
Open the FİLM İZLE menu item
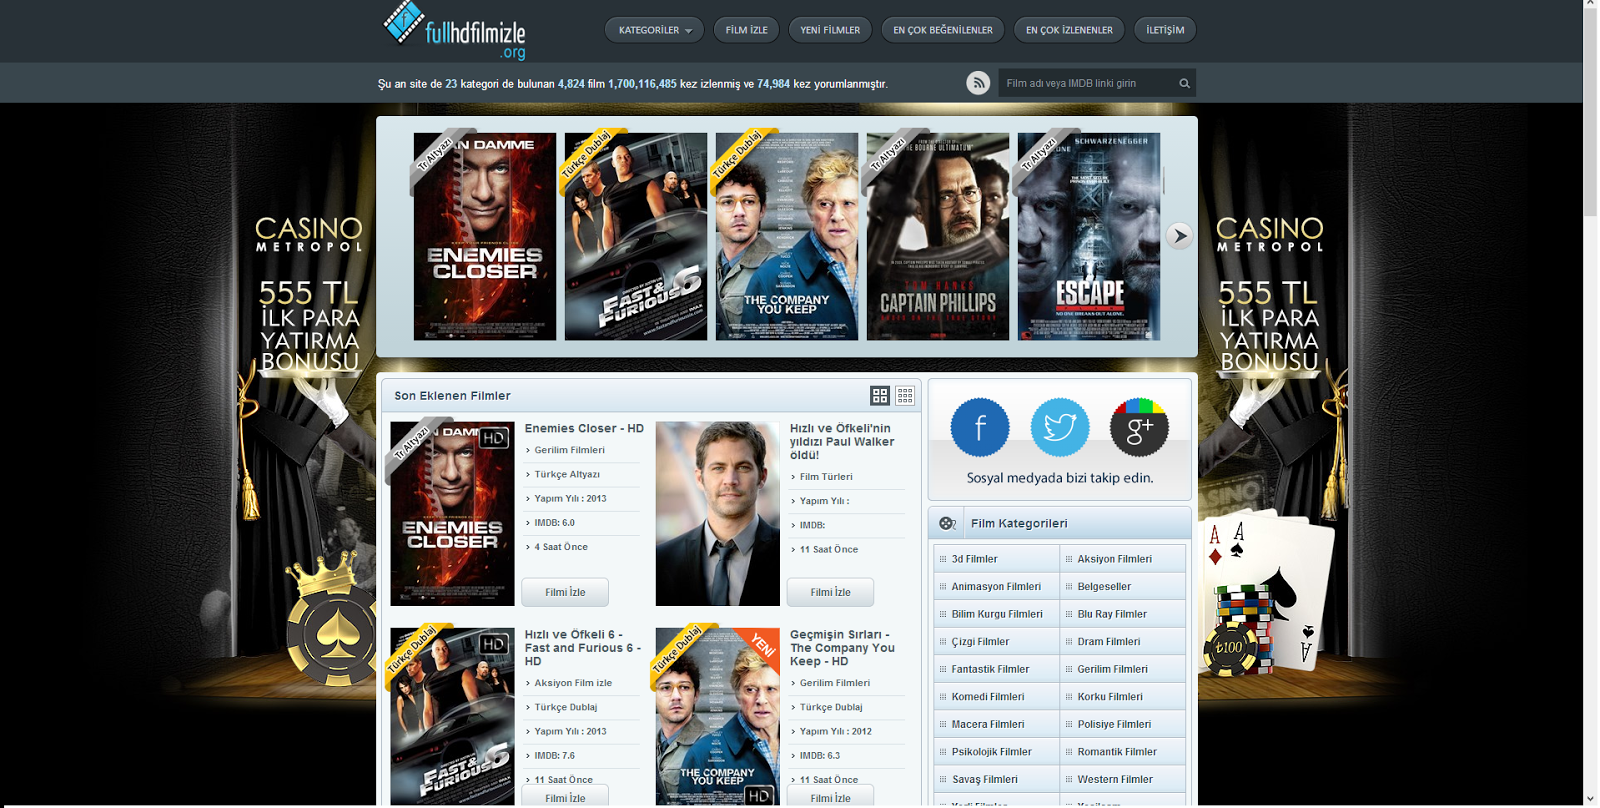tap(746, 30)
